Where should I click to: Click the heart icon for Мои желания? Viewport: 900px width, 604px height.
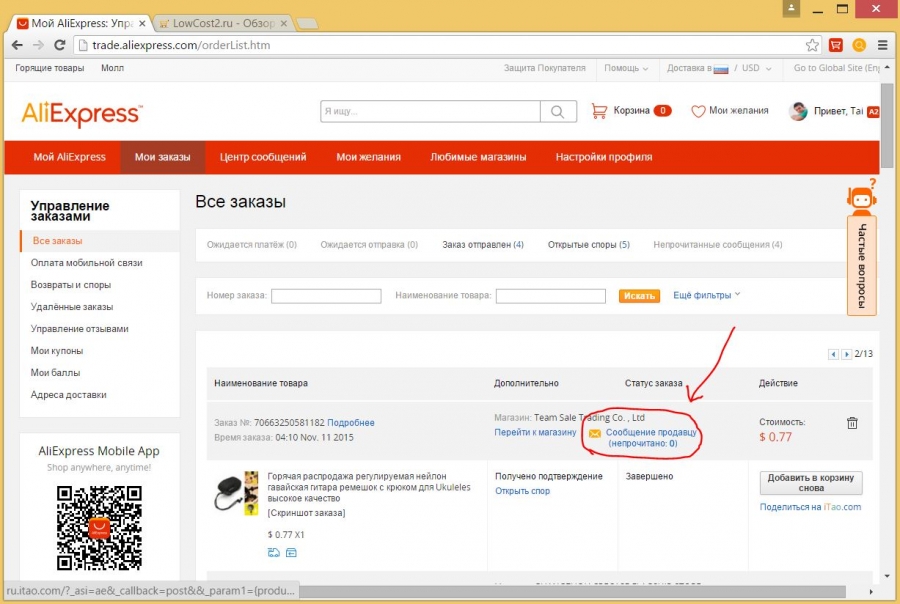click(x=698, y=111)
